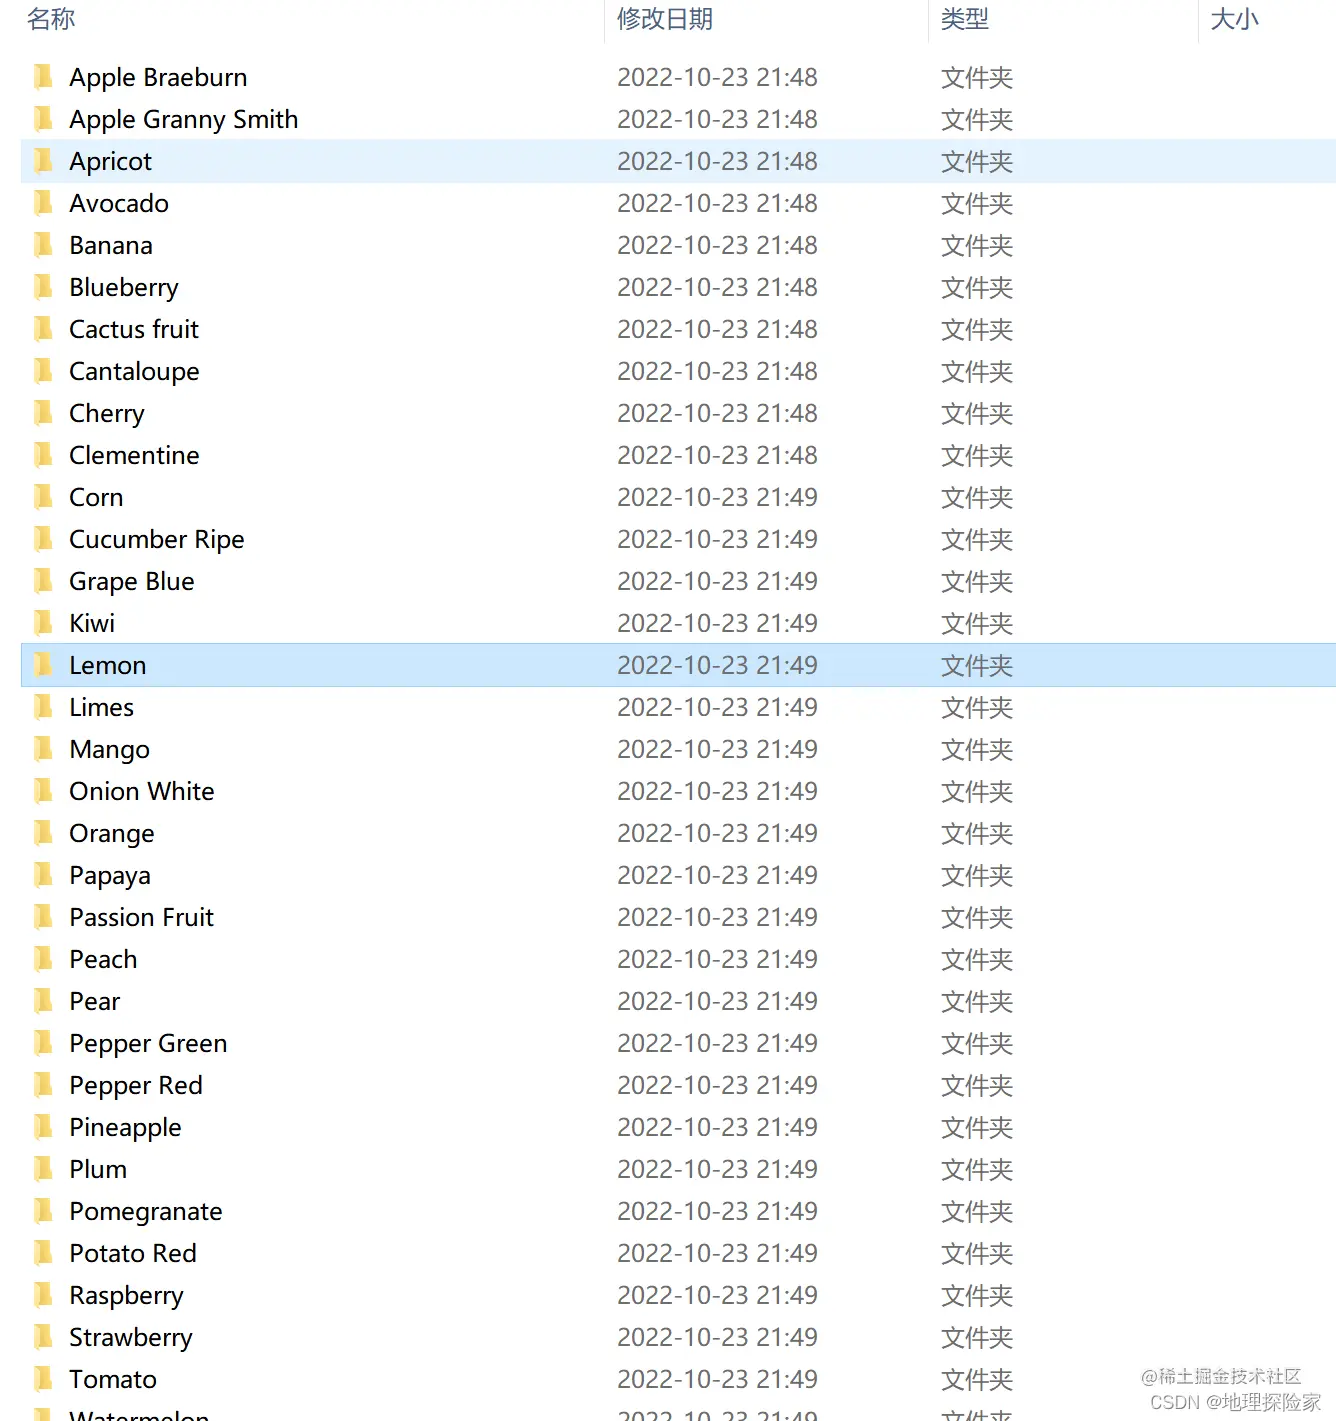Click the Papaya folder icon
Viewport: 1336px width, 1421px height.
(x=43, y=875)
